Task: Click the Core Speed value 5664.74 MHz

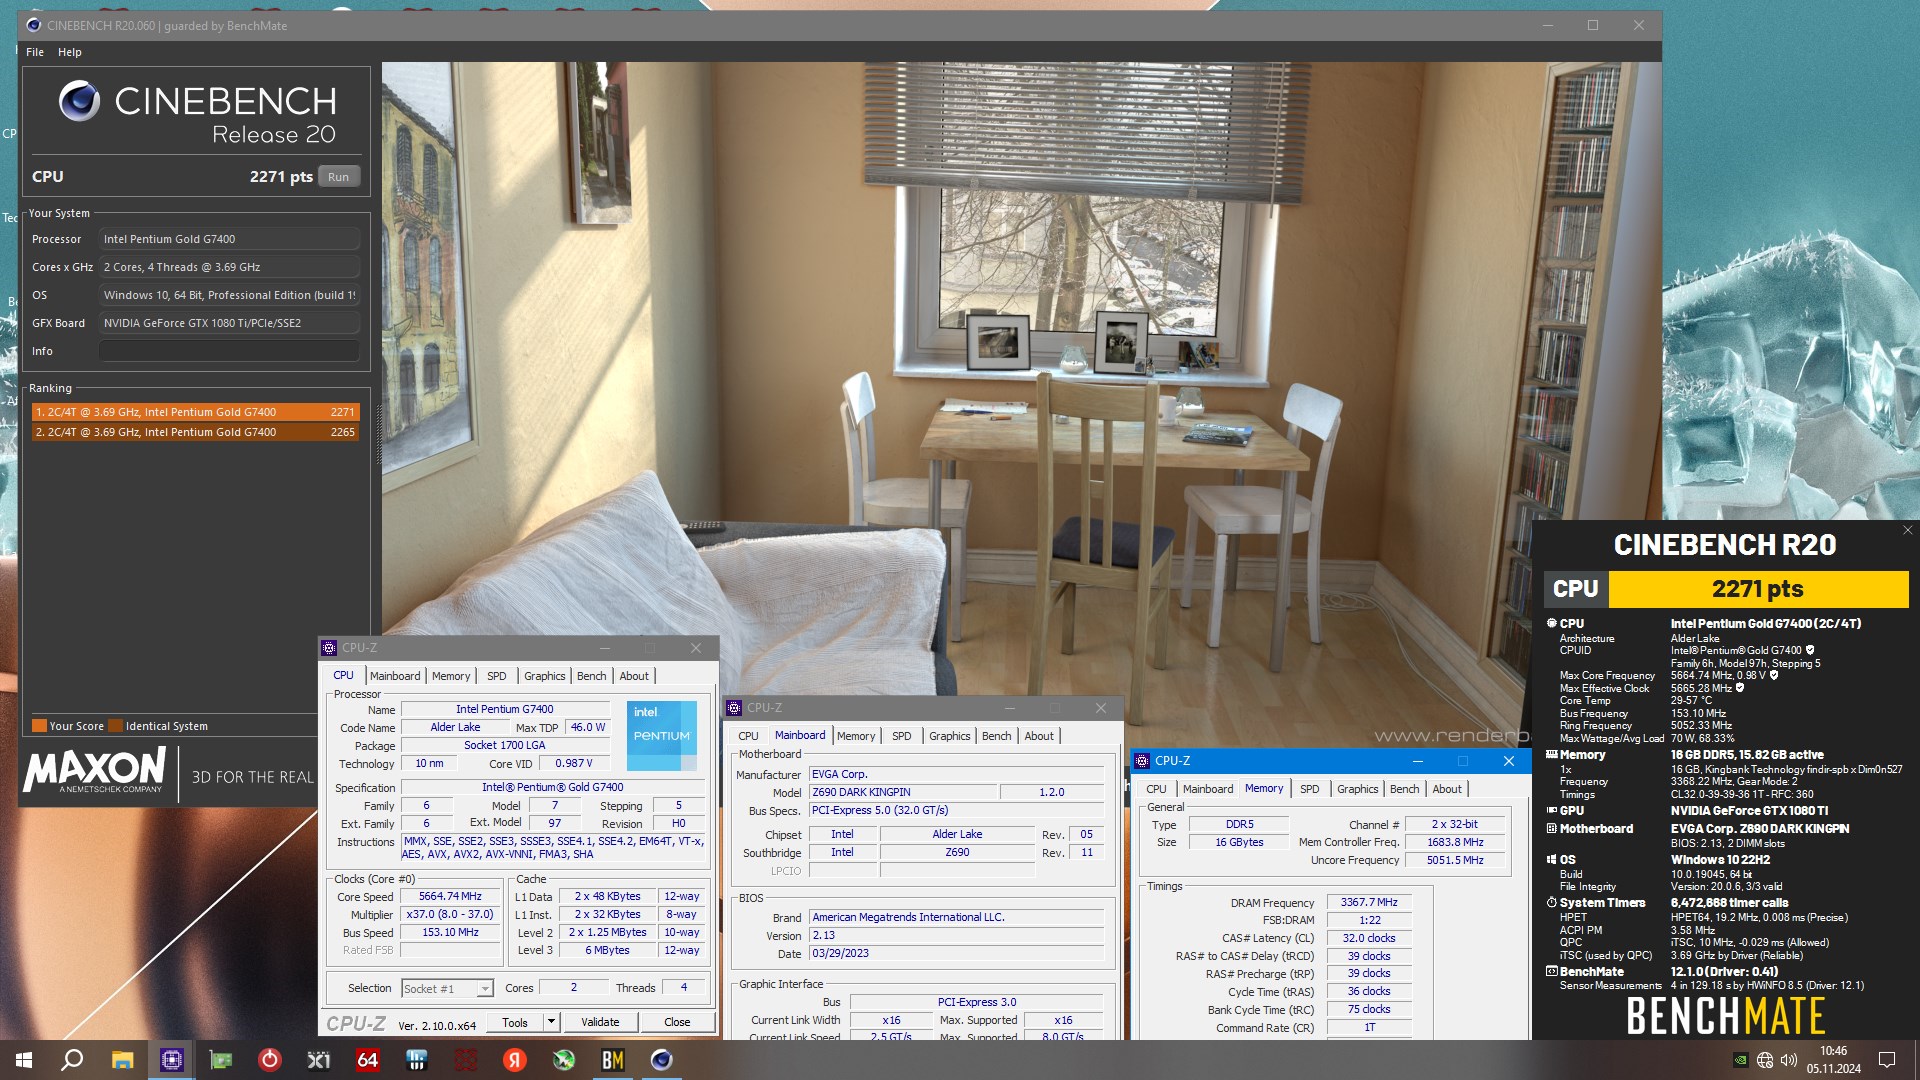Action: pos(451,896)
